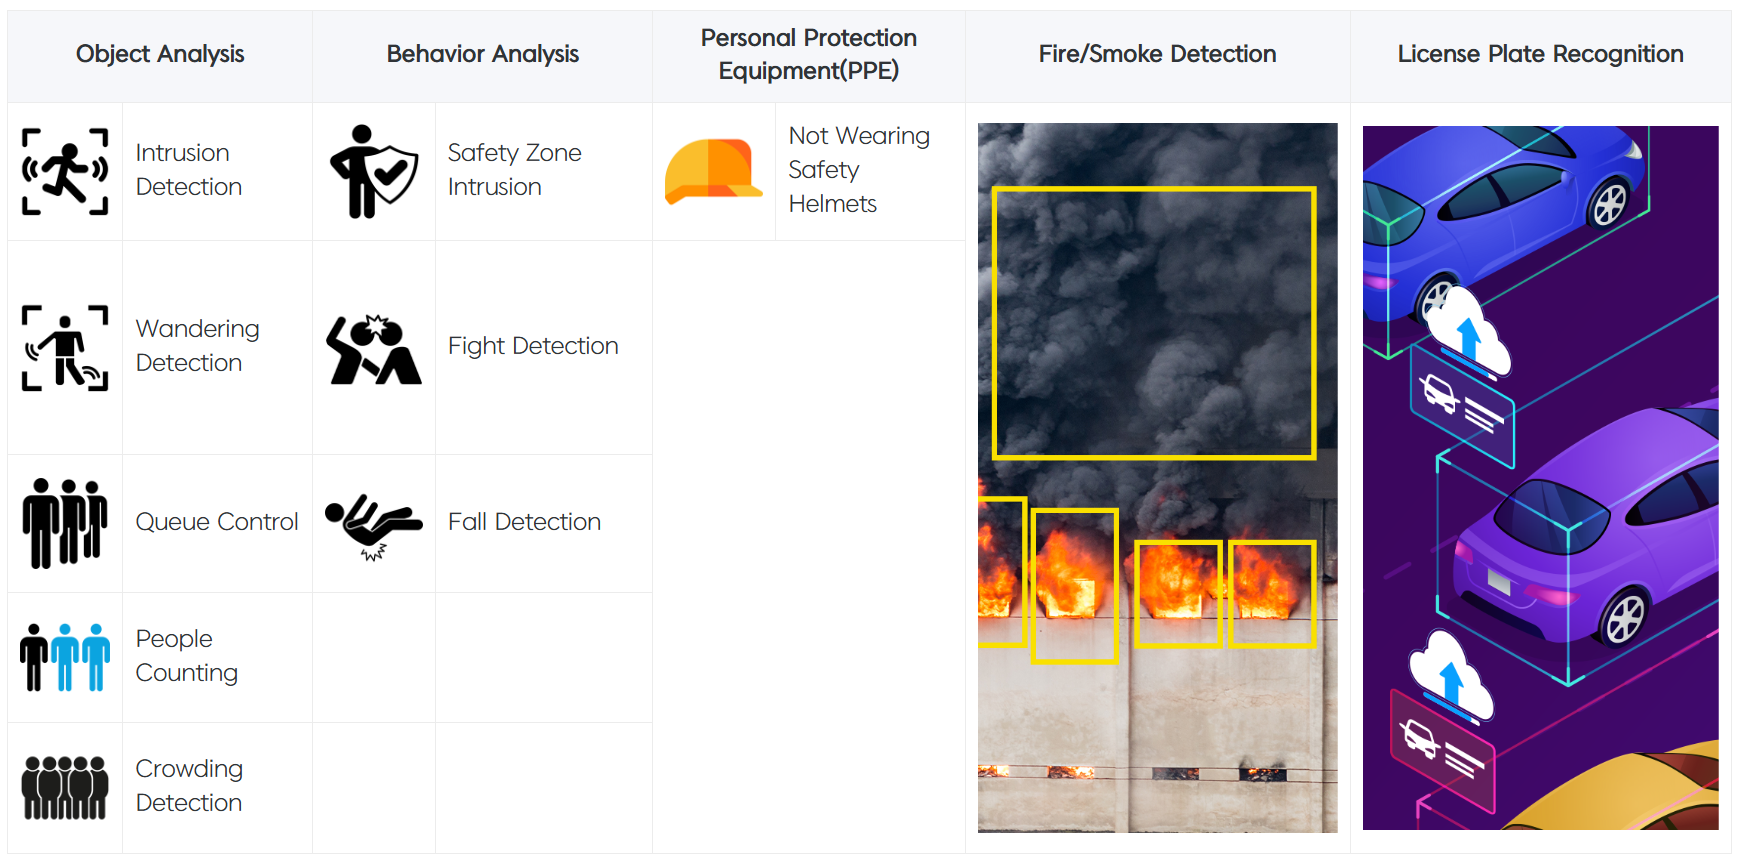Click the Fall Detection icon

coord(374,524)
